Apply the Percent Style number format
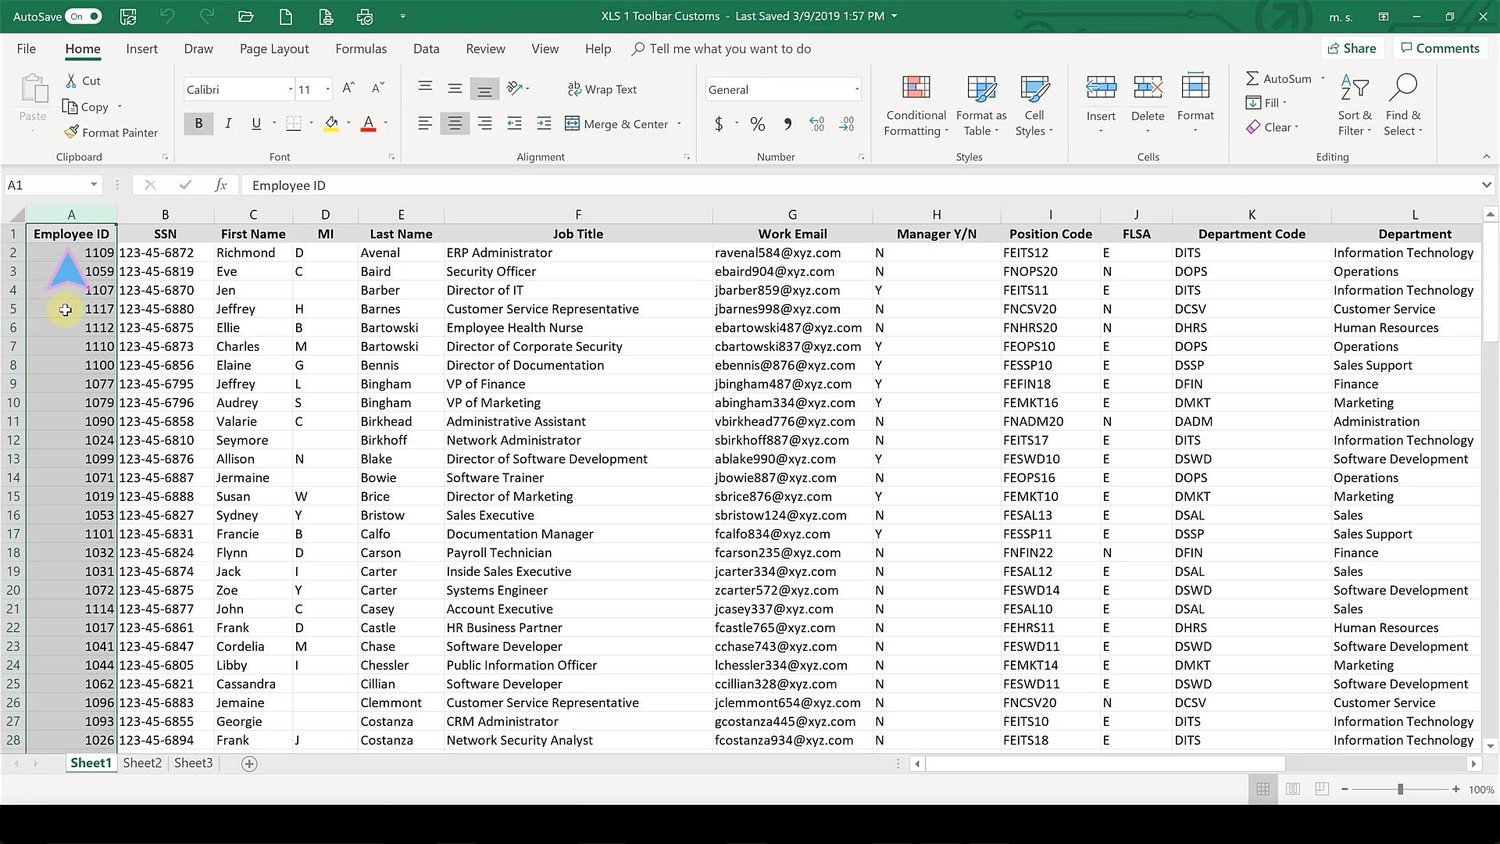1500x844 pixels. click(x=757, y=124)
